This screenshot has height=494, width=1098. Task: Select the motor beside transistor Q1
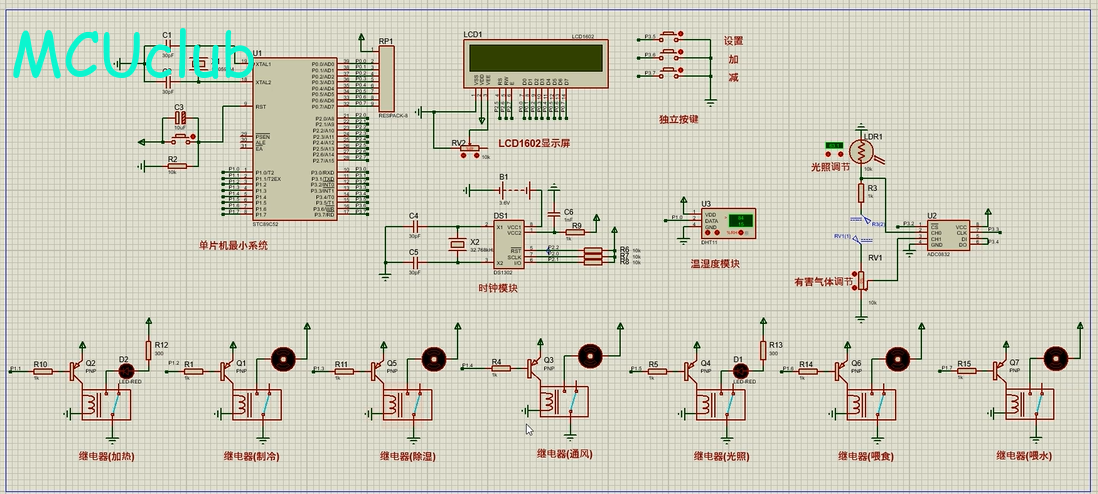click(x=282, y=356)
